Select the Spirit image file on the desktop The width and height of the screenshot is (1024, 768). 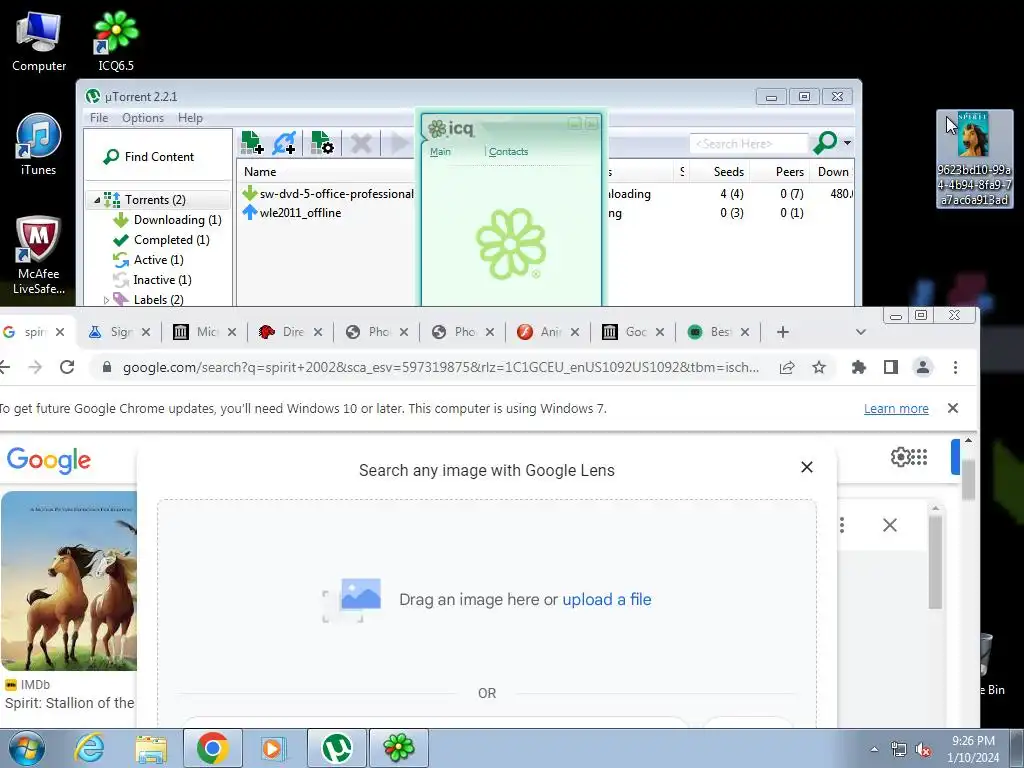point(974,159)
